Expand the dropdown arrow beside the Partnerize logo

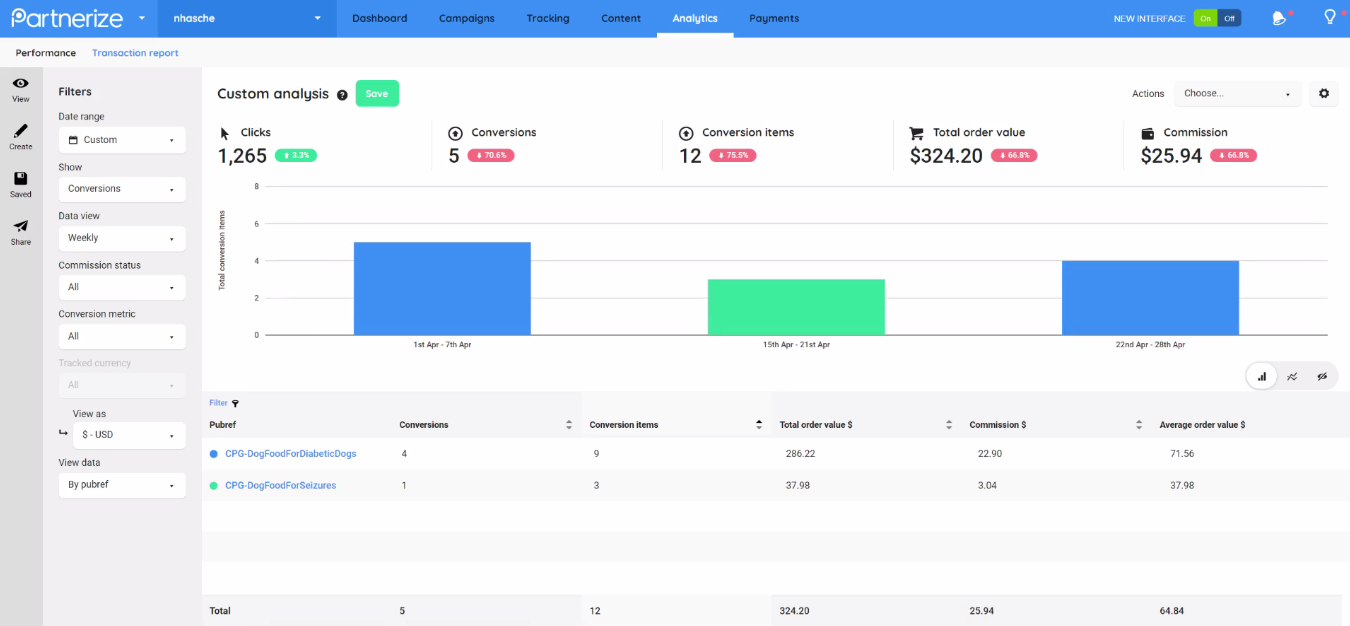[x=142, y=18]
